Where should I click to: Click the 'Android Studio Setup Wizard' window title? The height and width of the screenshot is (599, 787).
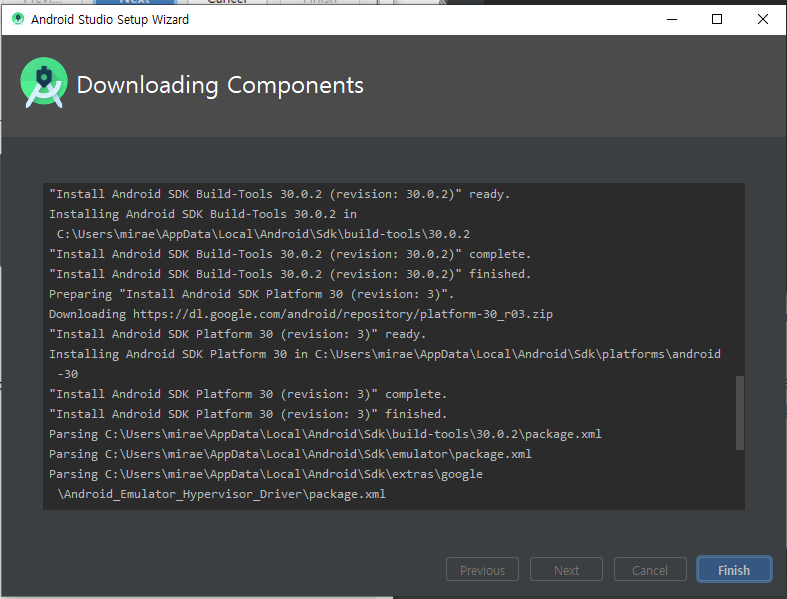pyautogui.click(x=110, y=20)
